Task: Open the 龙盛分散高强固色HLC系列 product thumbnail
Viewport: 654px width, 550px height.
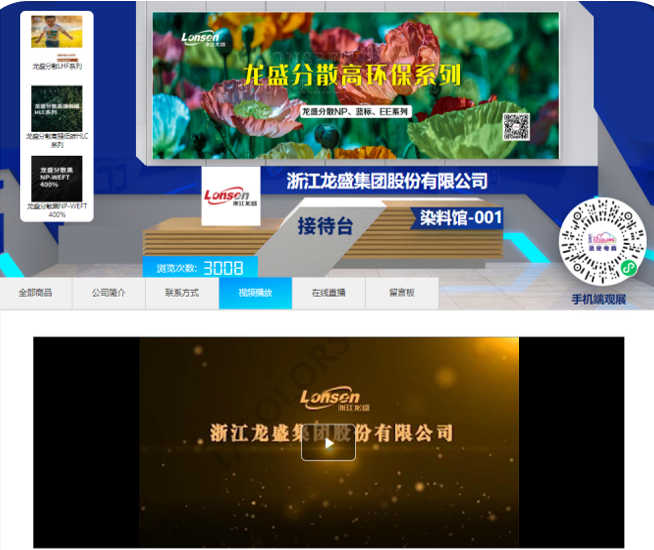Action: pyautogui.click(x=57, y=108)
